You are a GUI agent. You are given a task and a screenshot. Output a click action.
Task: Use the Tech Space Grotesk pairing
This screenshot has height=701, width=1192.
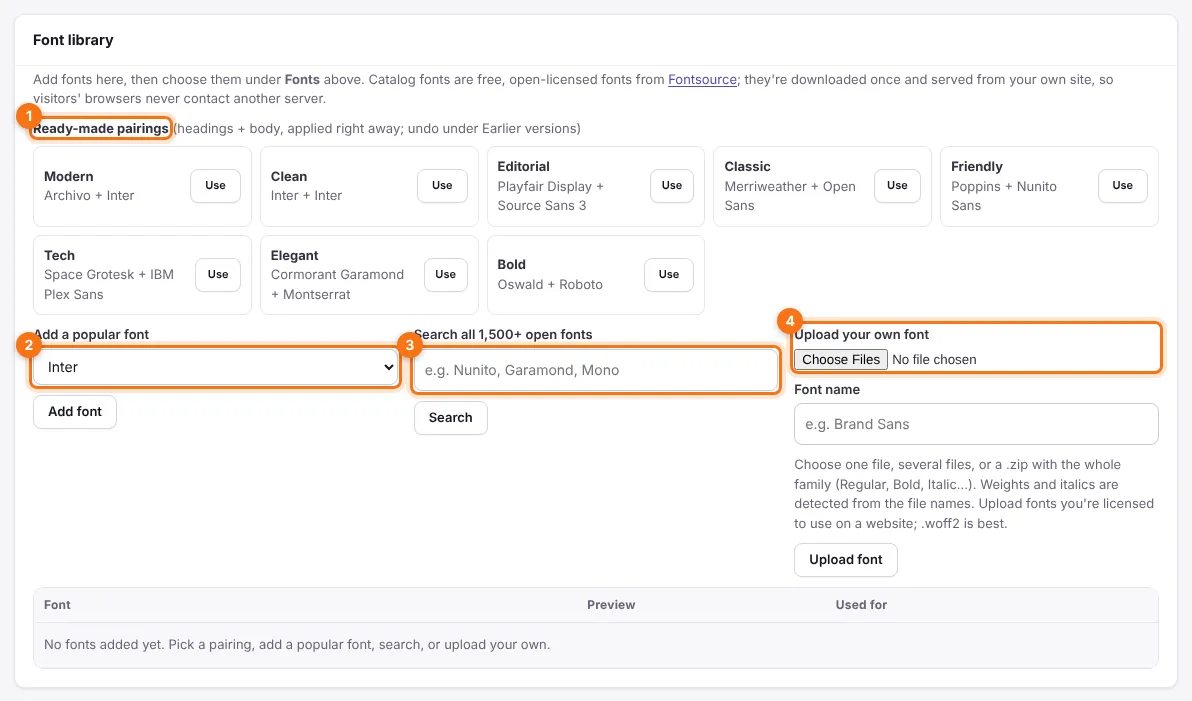click(217, 274)
